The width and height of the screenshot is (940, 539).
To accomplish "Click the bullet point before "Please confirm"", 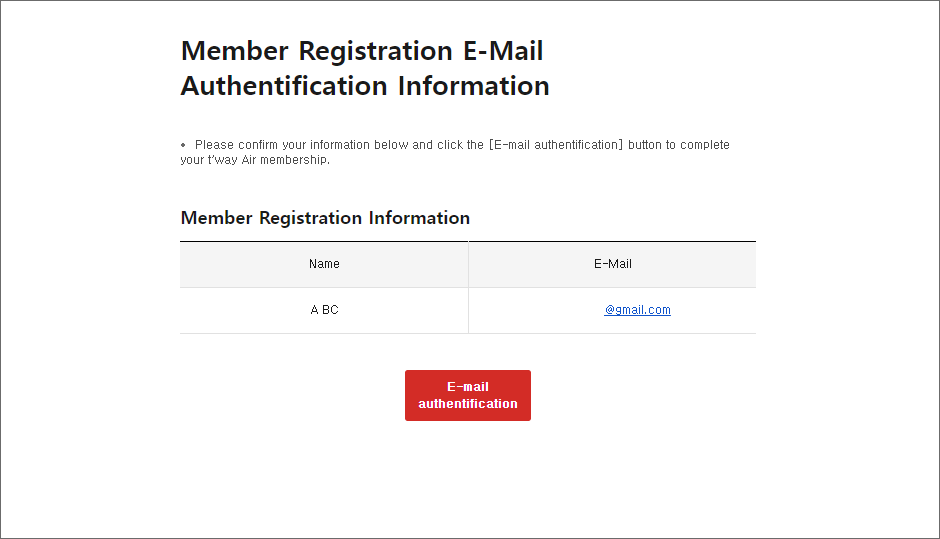I will point(183,145).
